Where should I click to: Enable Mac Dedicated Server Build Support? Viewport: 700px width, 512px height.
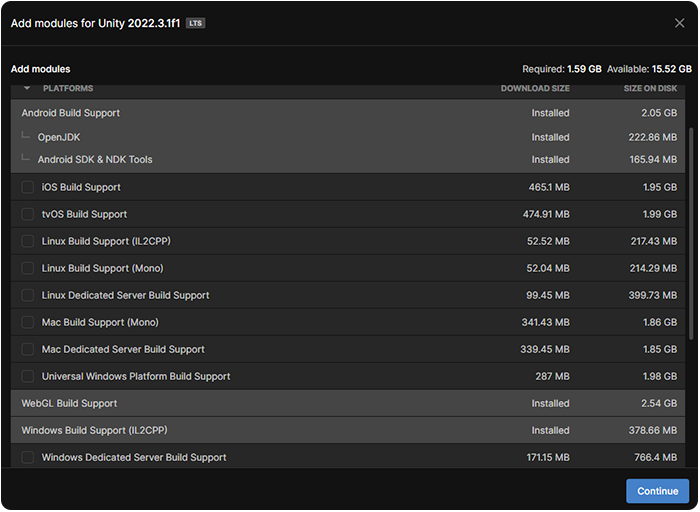28,349
